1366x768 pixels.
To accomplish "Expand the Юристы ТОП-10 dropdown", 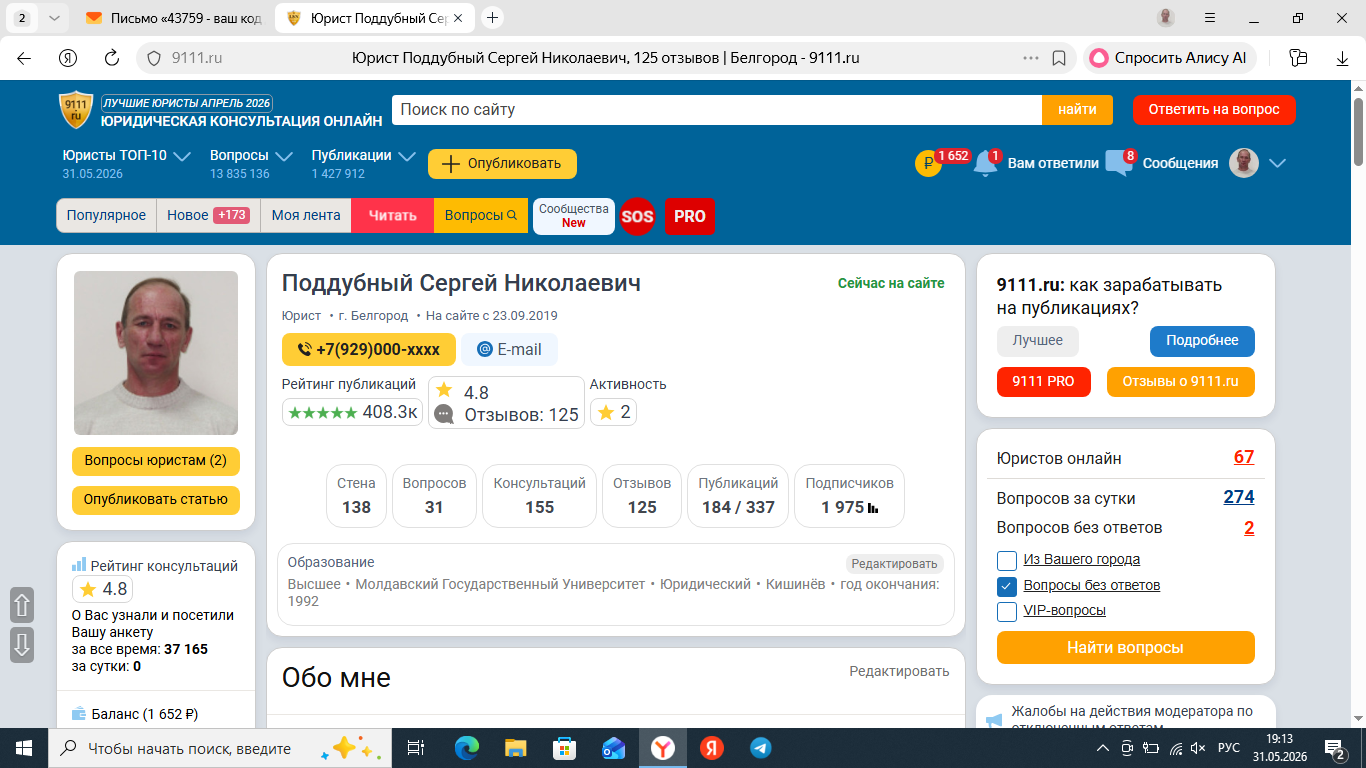I will [x=182, y=156].
